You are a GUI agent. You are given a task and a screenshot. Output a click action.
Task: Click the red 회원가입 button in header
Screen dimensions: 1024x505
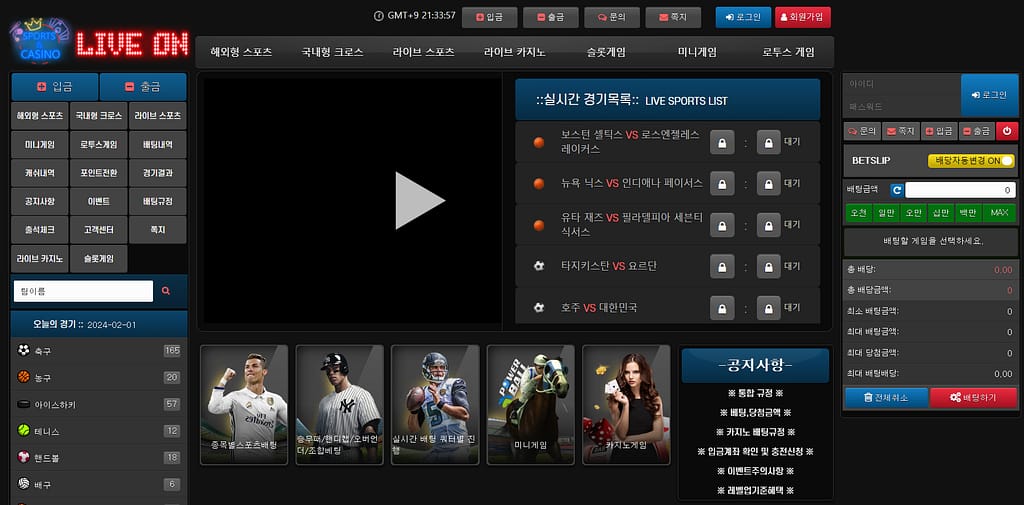pos(802,17)
